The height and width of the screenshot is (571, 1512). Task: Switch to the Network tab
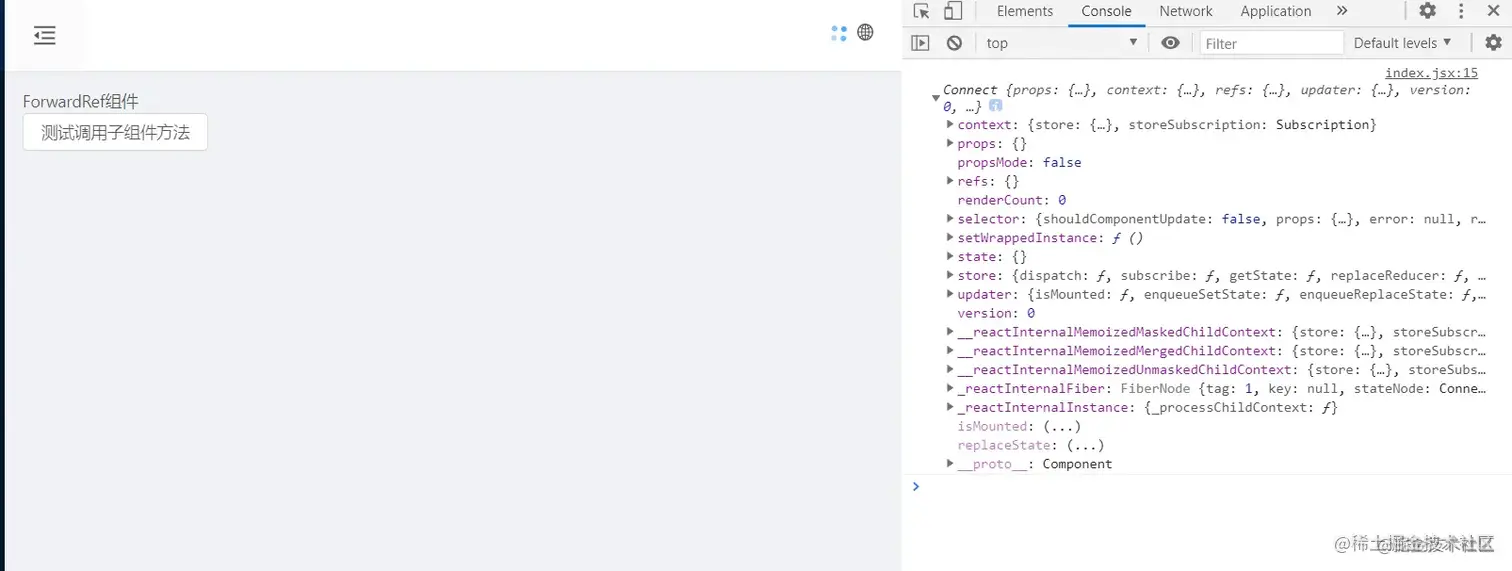coord(1186,11)
